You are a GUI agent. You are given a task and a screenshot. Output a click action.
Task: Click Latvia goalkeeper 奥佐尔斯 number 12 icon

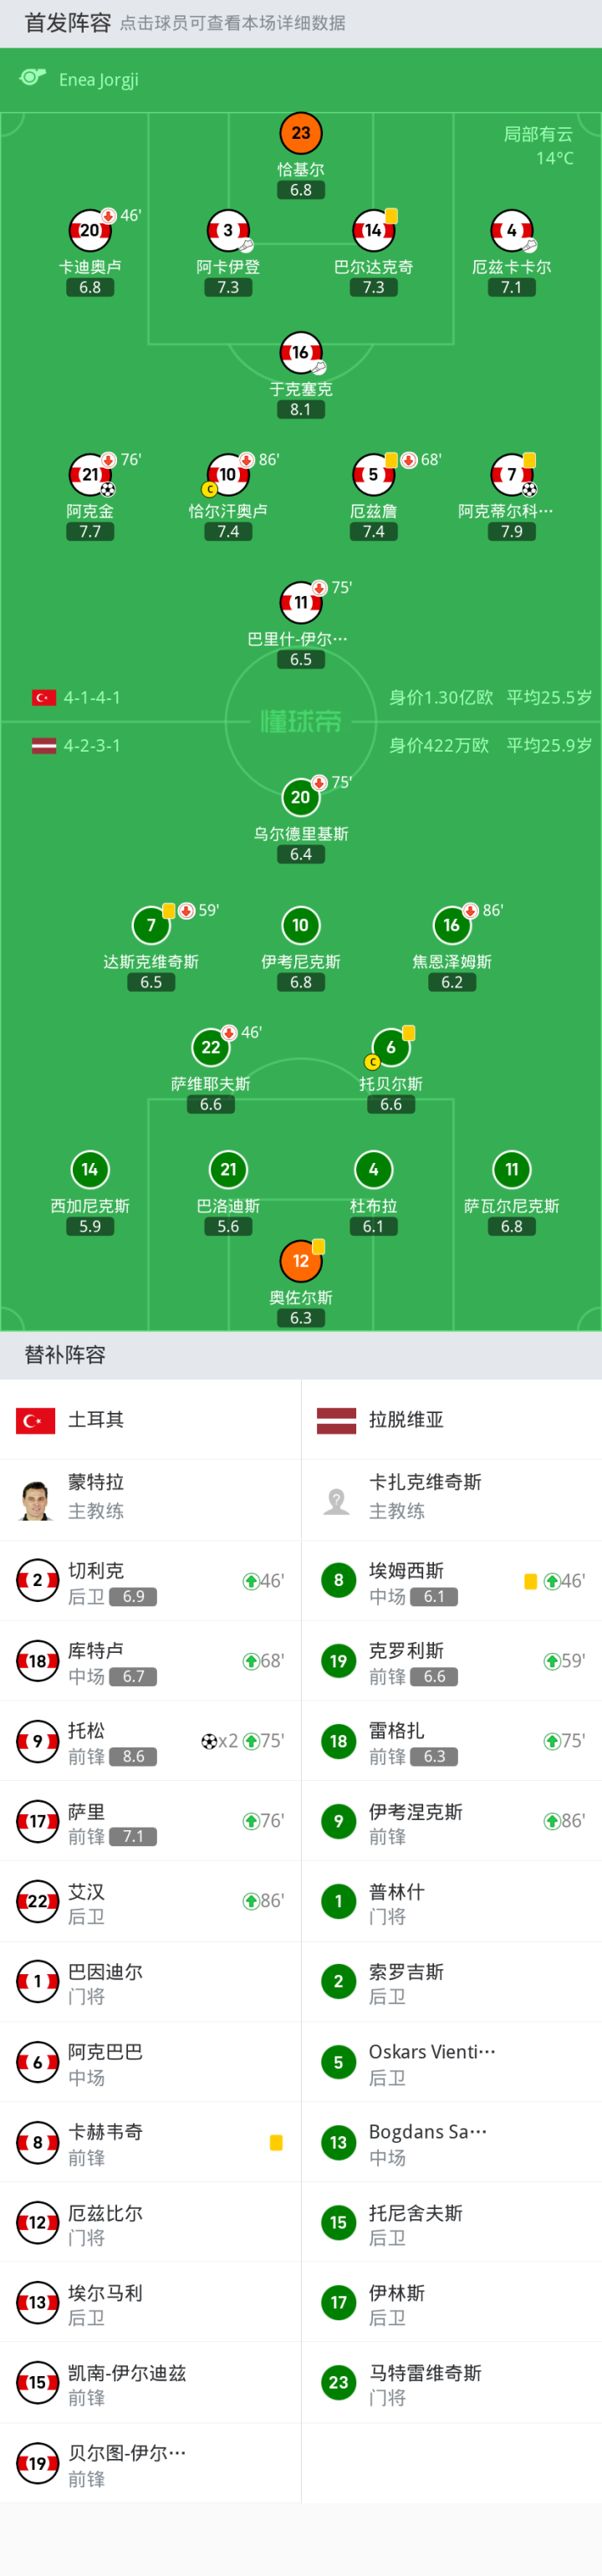301,1261
